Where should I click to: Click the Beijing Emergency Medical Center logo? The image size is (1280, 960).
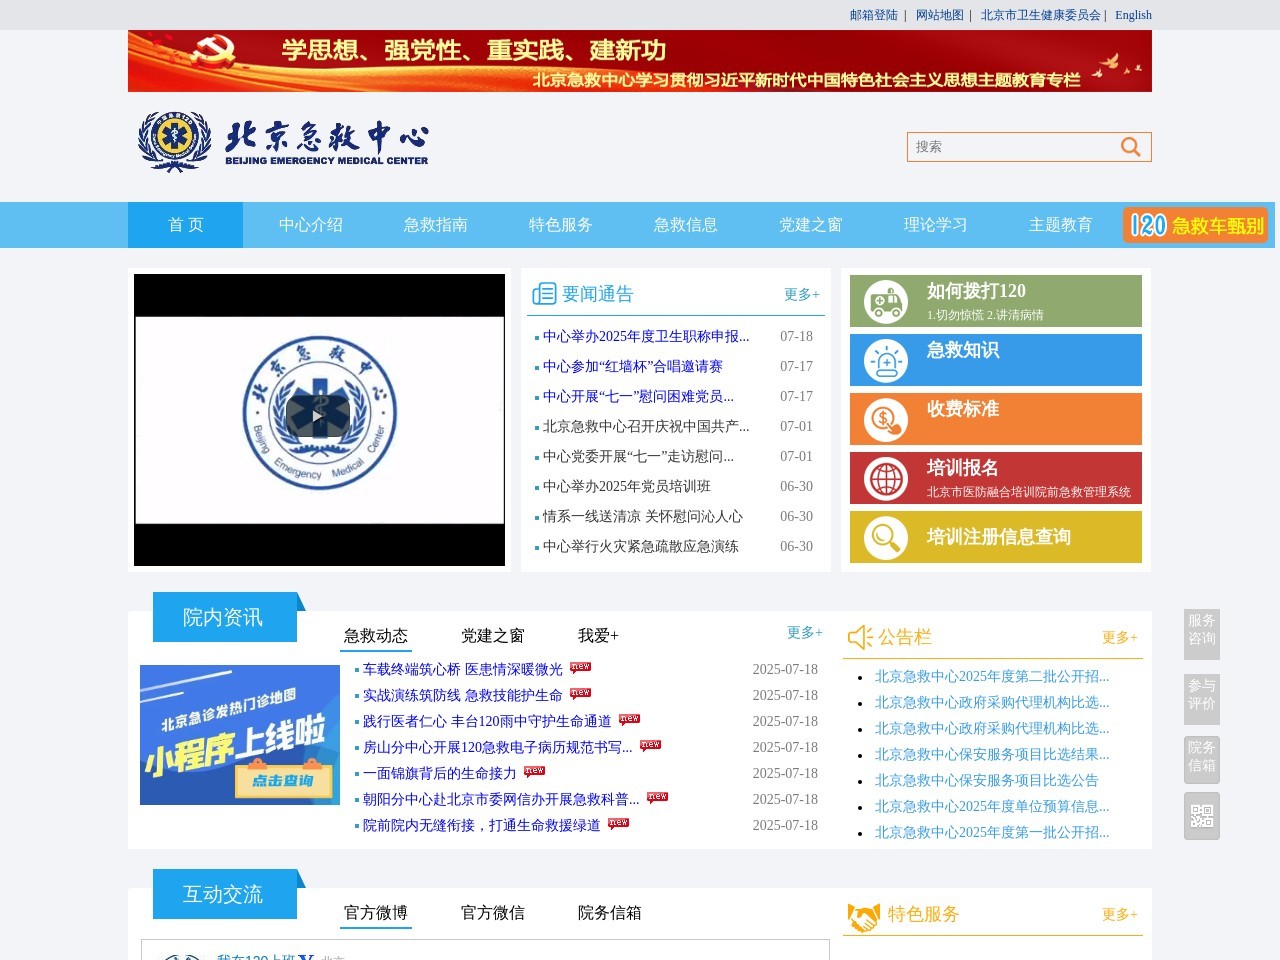[284, 143]
